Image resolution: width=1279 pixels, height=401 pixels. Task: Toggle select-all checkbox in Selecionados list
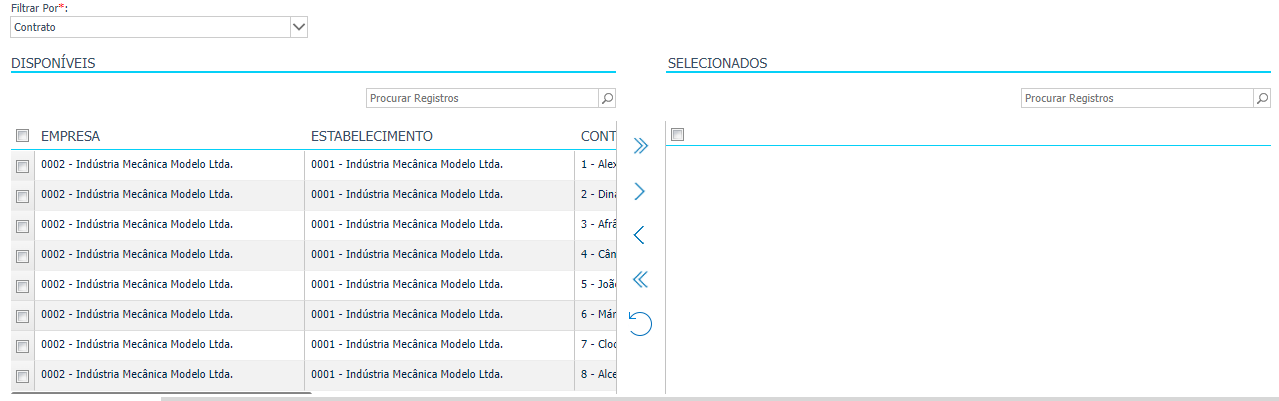point(677,135)
